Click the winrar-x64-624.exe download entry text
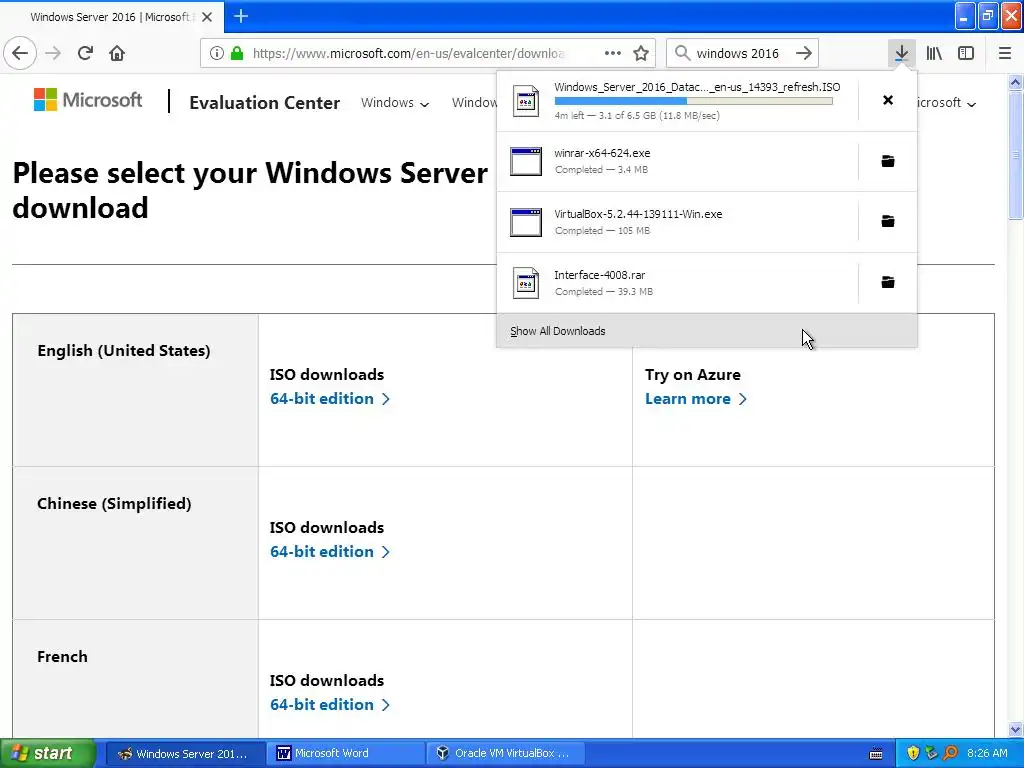The height and width of the screenshot is (768, 1024). [x=602, y=153]
